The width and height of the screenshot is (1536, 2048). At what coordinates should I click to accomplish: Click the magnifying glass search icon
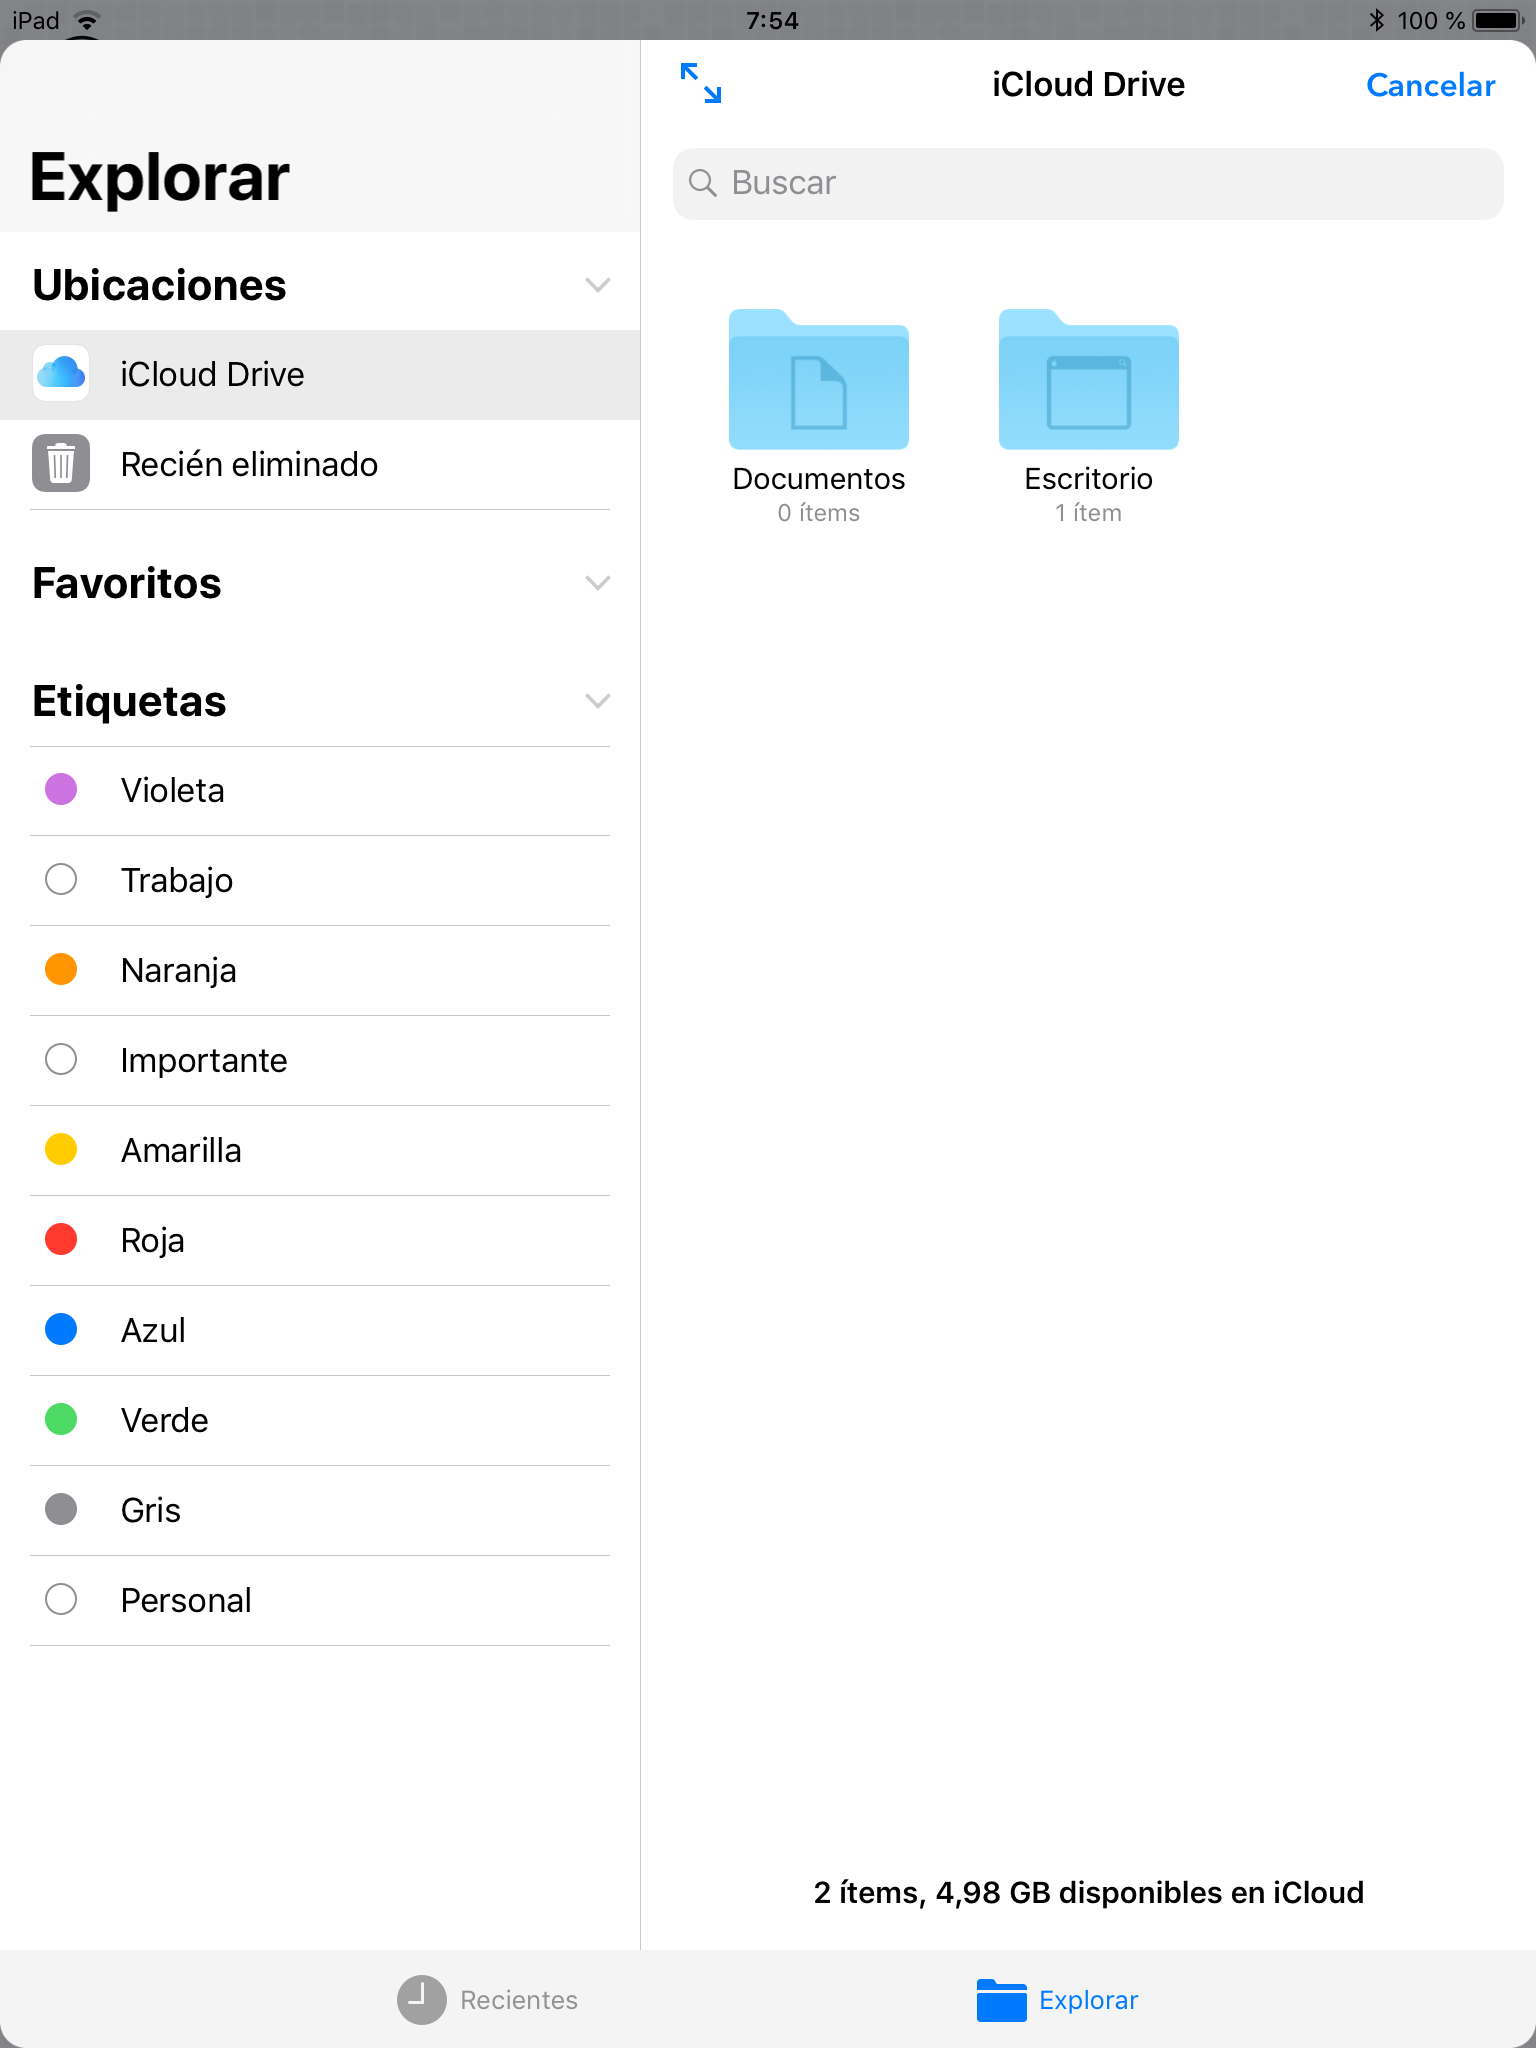703,183
